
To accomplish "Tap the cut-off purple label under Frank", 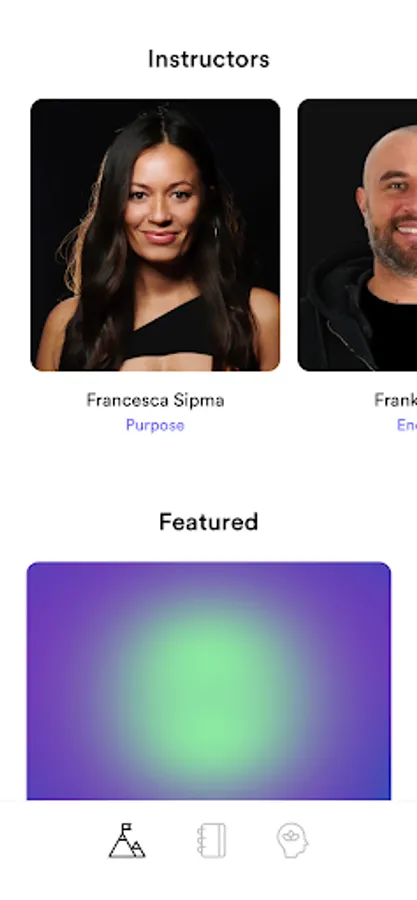I will (x=407, y=425).
